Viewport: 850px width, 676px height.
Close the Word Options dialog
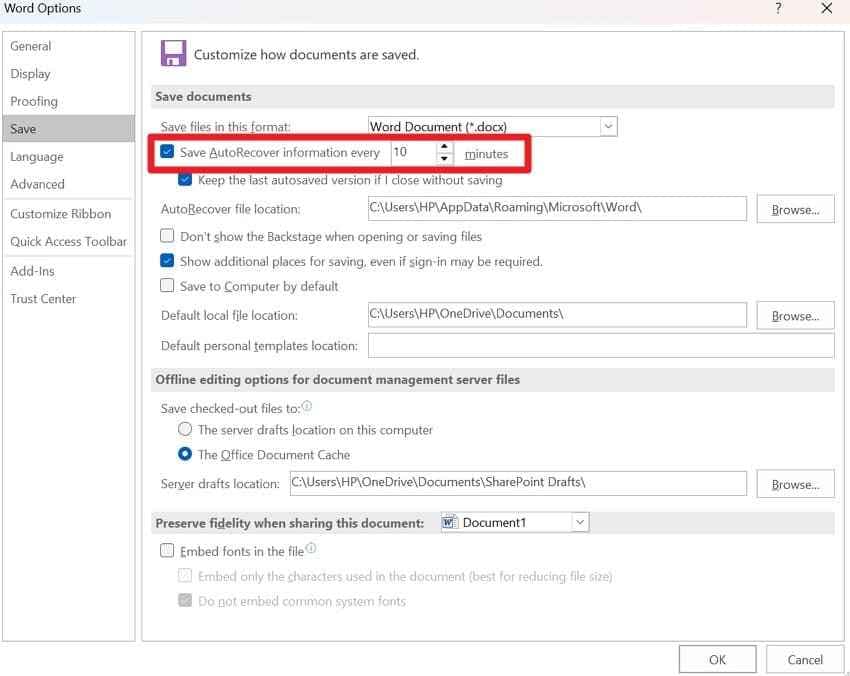[x=826, y=8]
